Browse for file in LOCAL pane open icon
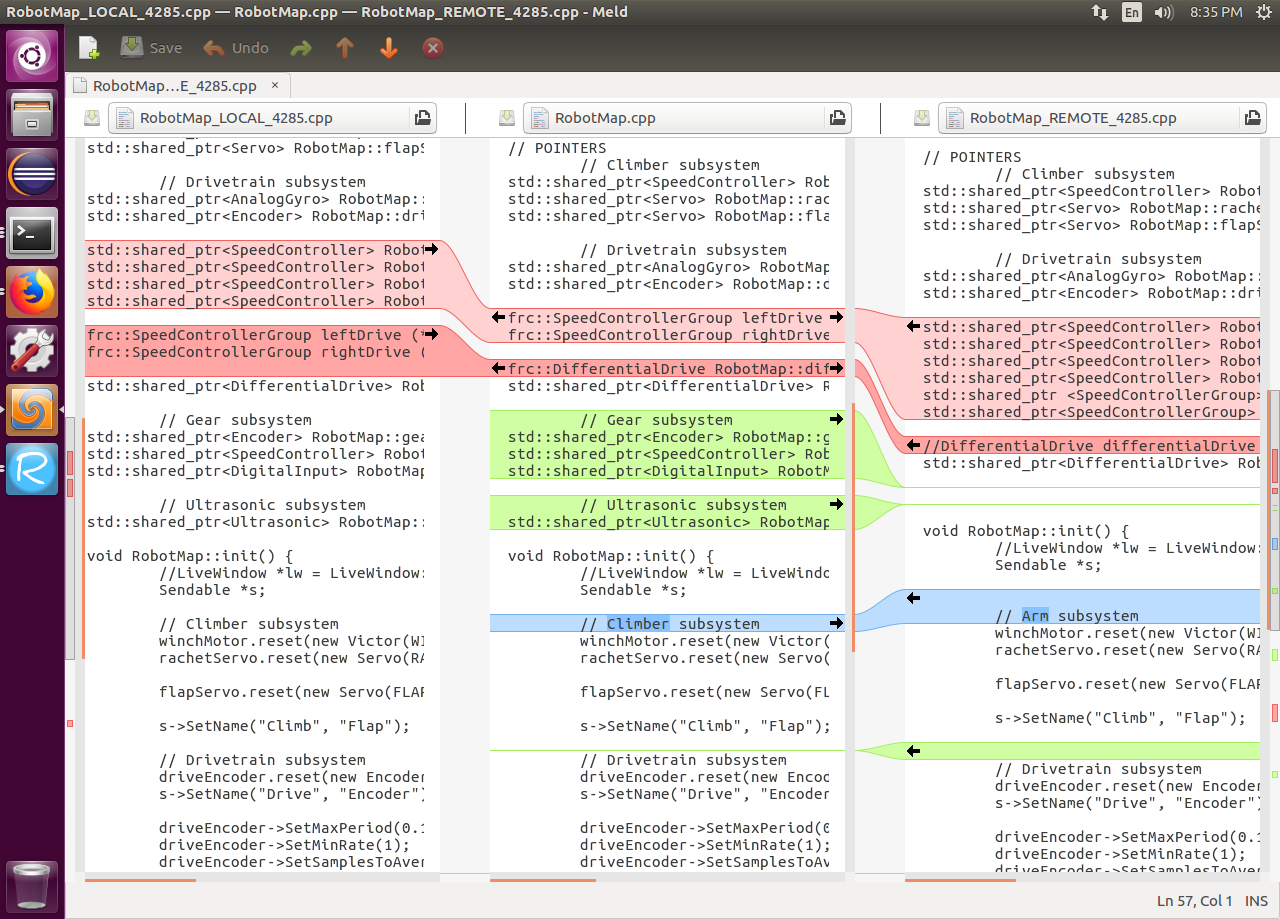Image resolution: width=1280 pixels, height=919 pixels. [424, 118]
